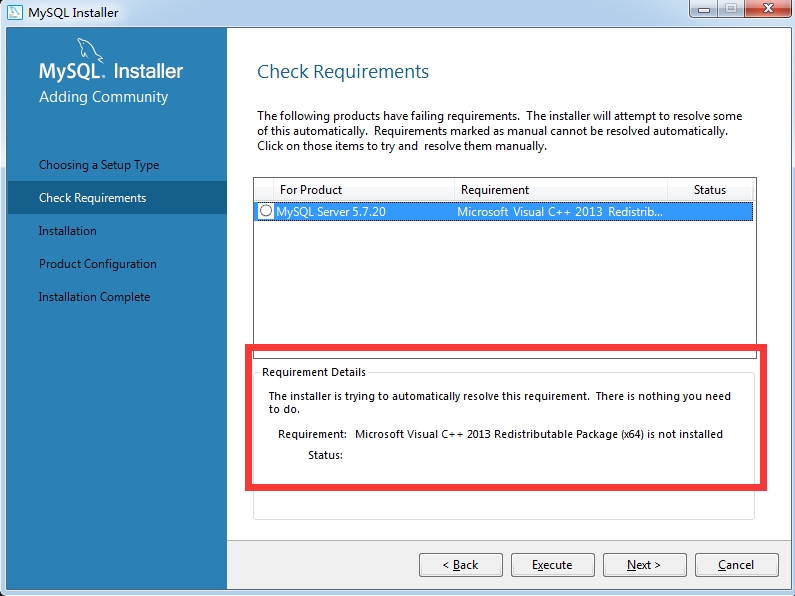795x596 pixels.
Task: Go to Choosing a Setup Type step
Action: click(x=99, y=165)
